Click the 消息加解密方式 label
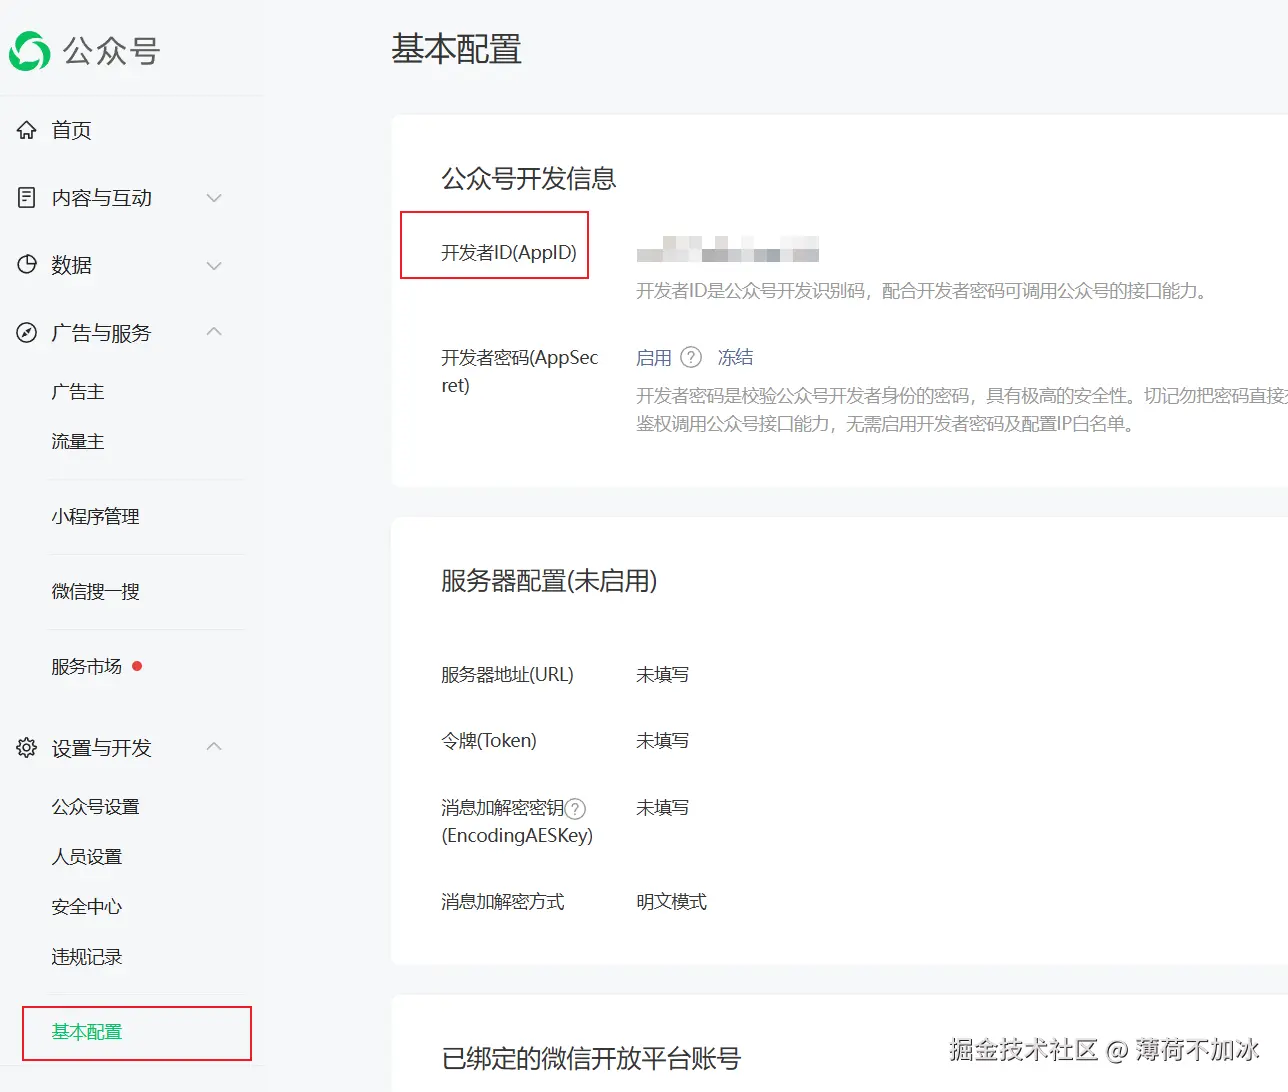This screenshot has height=1092, width=1288. [x=503, y=902]
